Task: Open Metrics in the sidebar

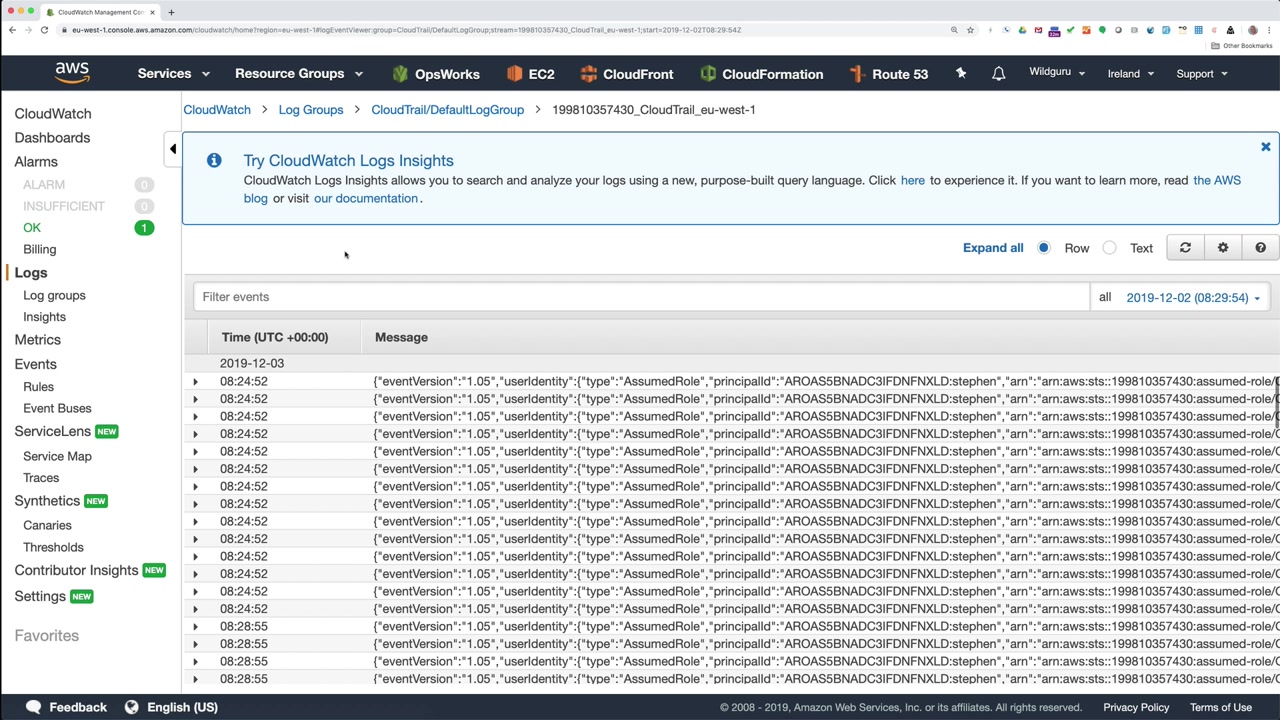Action: pos(38,340)
